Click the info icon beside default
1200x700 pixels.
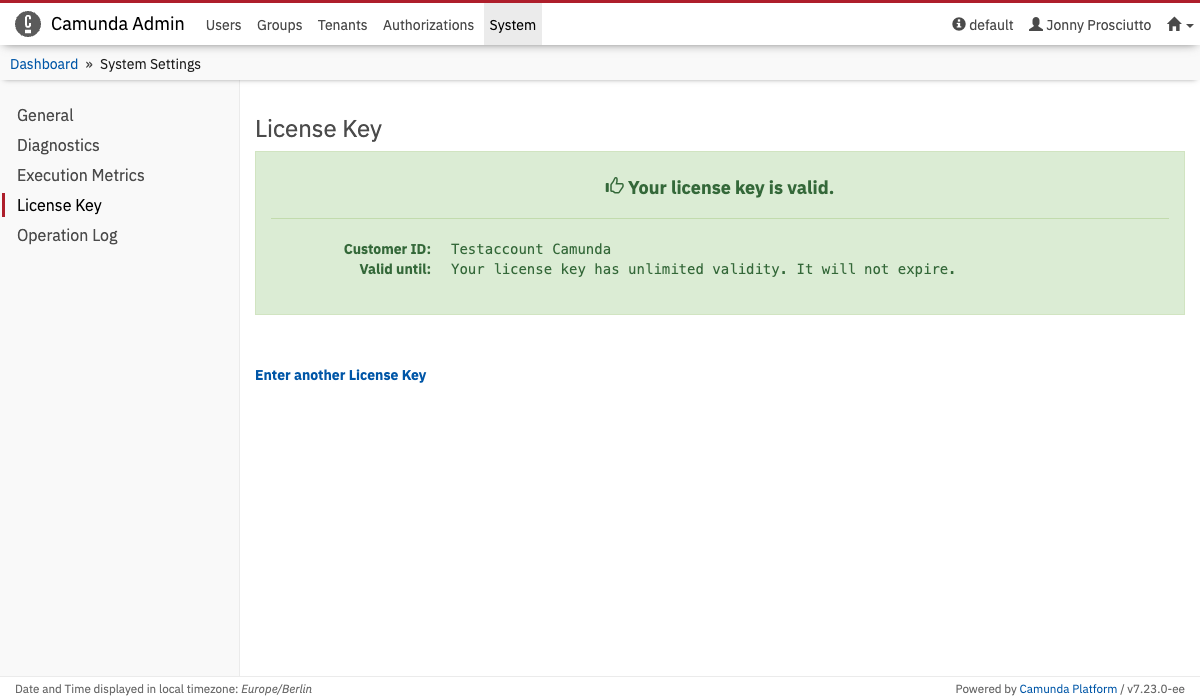tap(959, 25)
